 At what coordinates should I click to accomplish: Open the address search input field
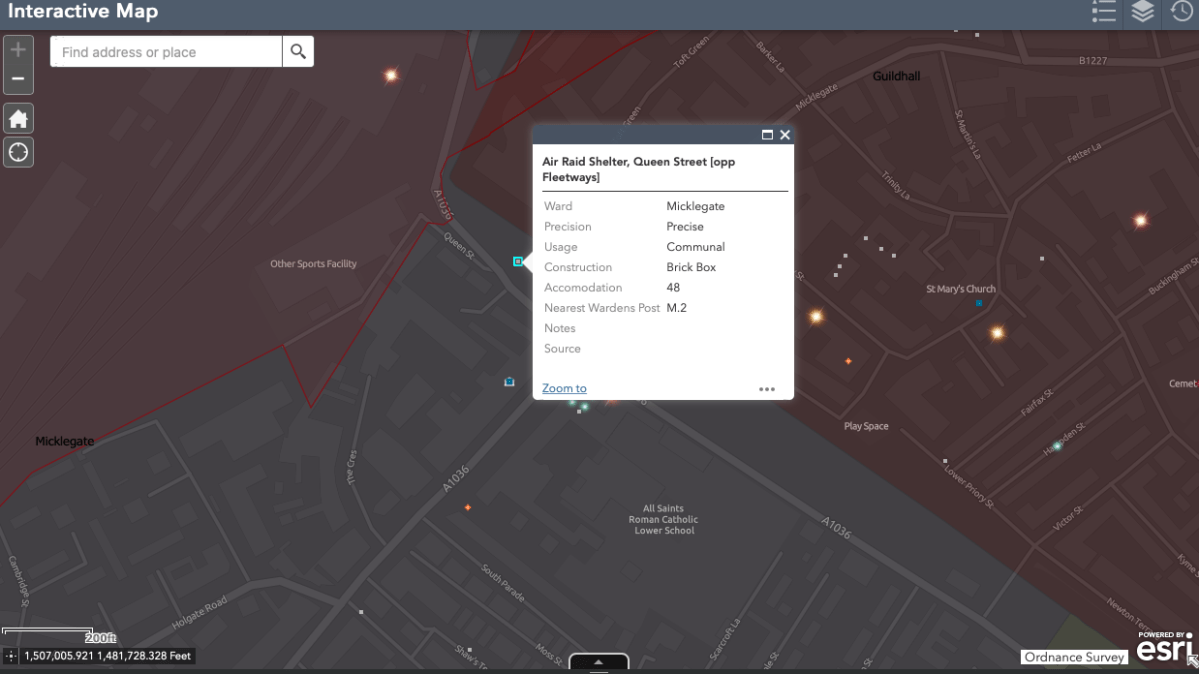pyautogui.click(x=165, y=51)
